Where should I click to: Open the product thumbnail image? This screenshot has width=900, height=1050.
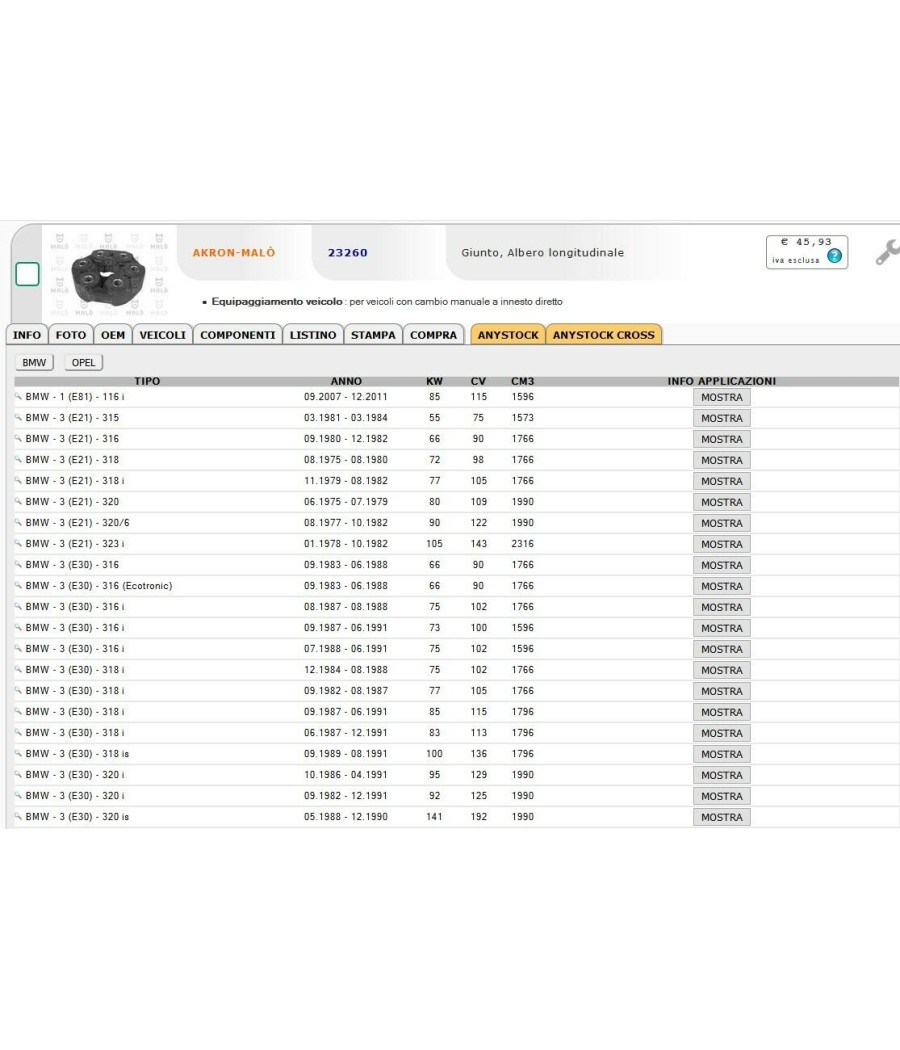[x=108, y=277]
